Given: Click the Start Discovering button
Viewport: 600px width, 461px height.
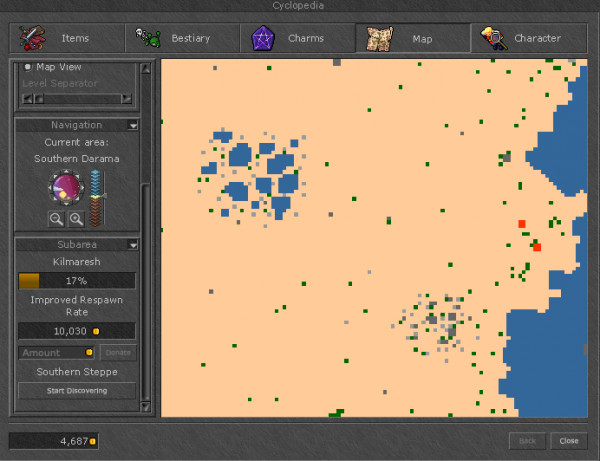Looking at the screenshot, I should (x=77, y=391).
